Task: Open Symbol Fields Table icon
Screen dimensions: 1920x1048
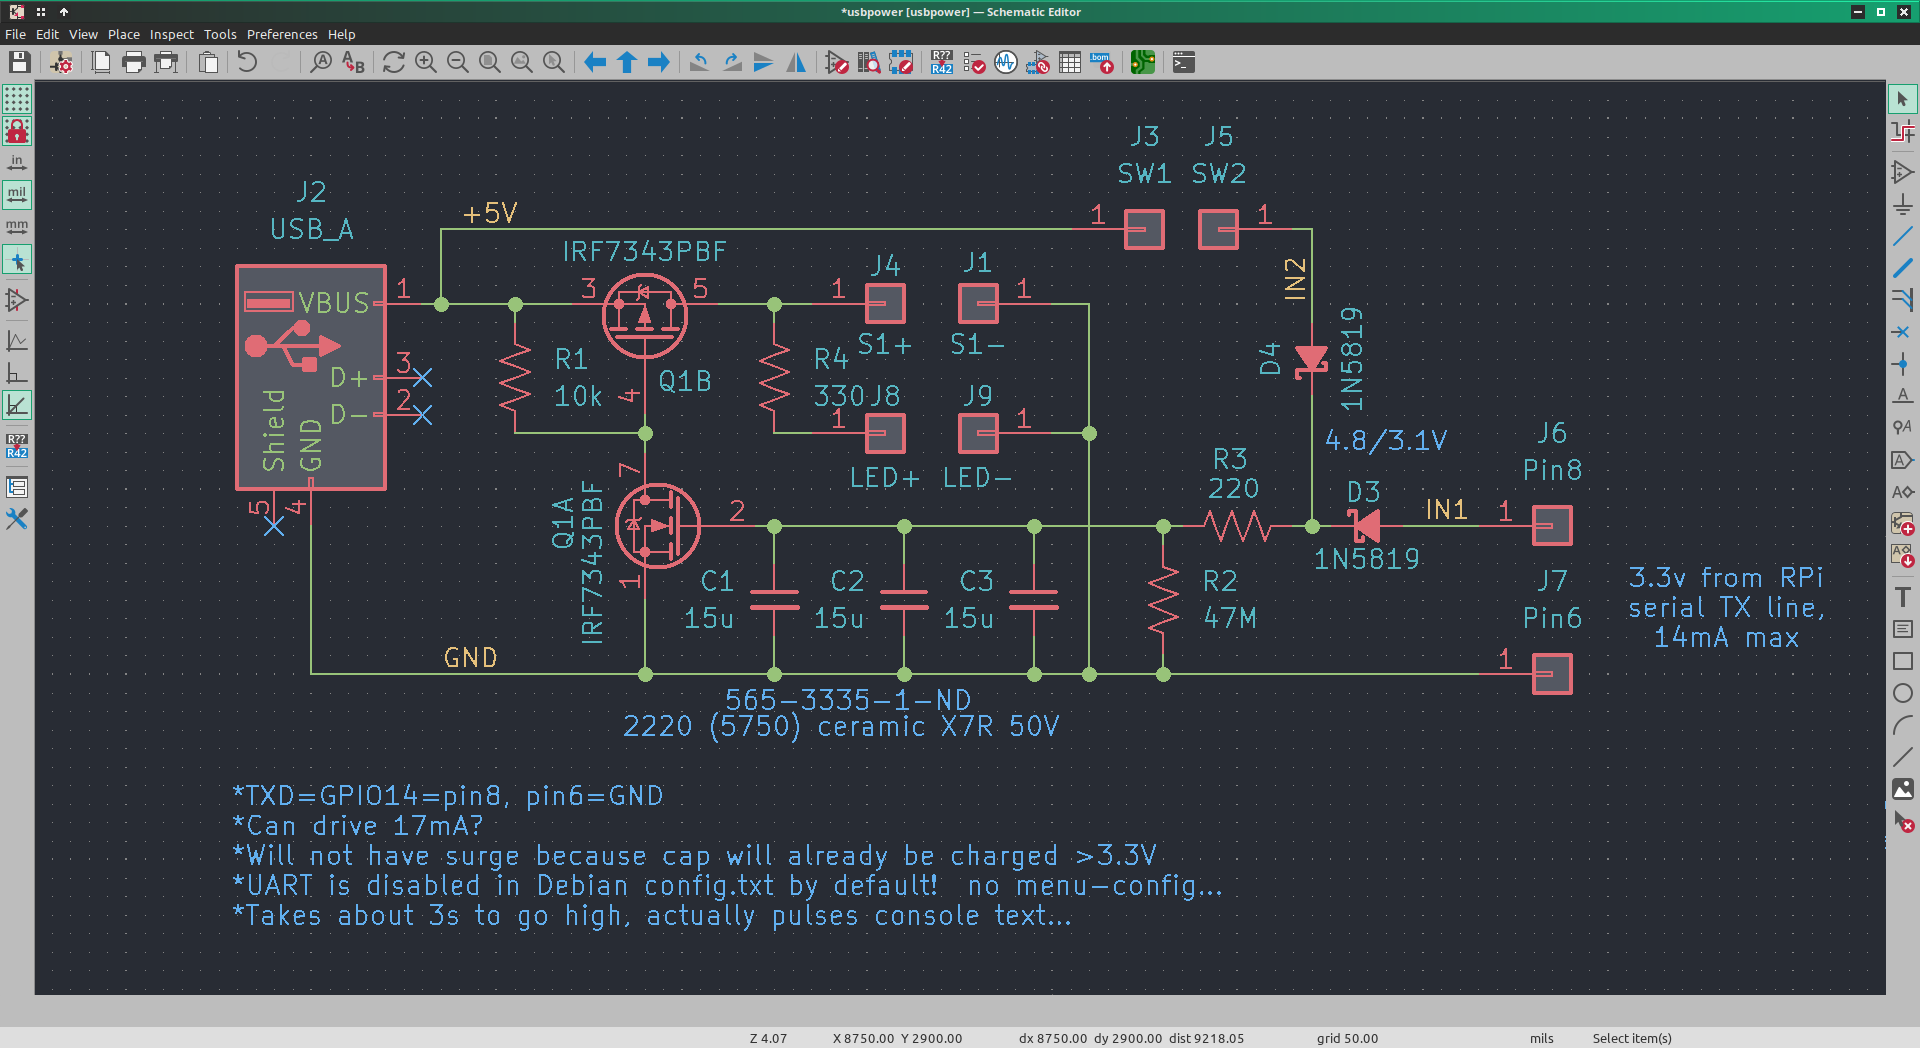Action: tap(1070, 62)
